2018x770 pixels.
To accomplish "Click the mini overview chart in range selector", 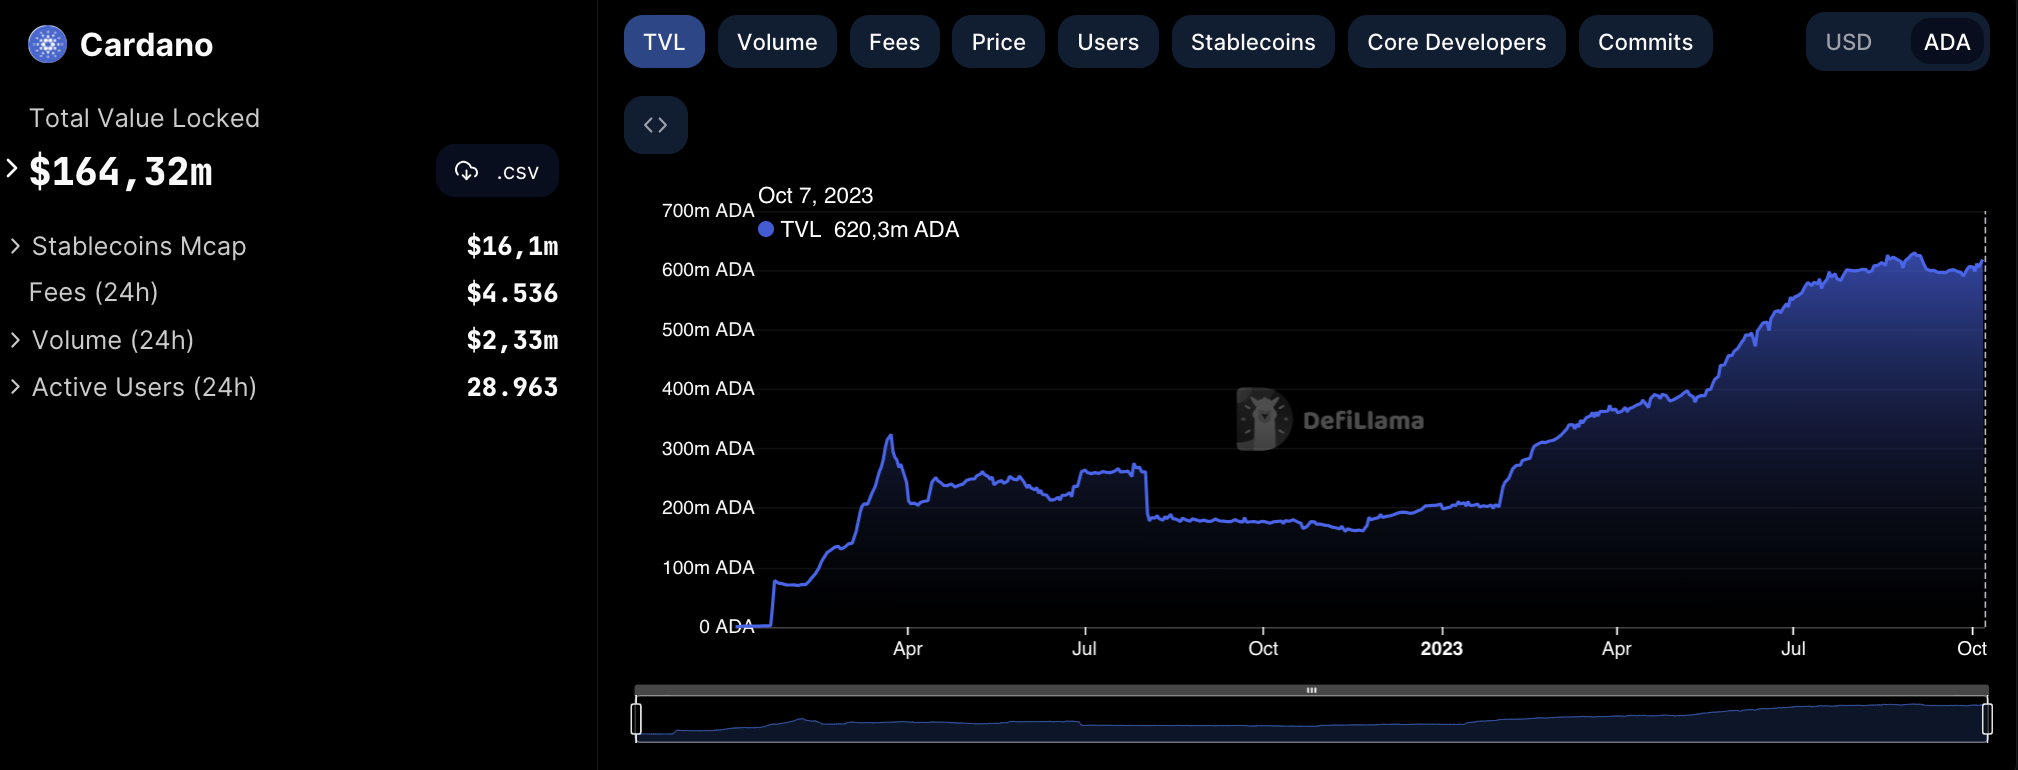I will (1311, 720).
